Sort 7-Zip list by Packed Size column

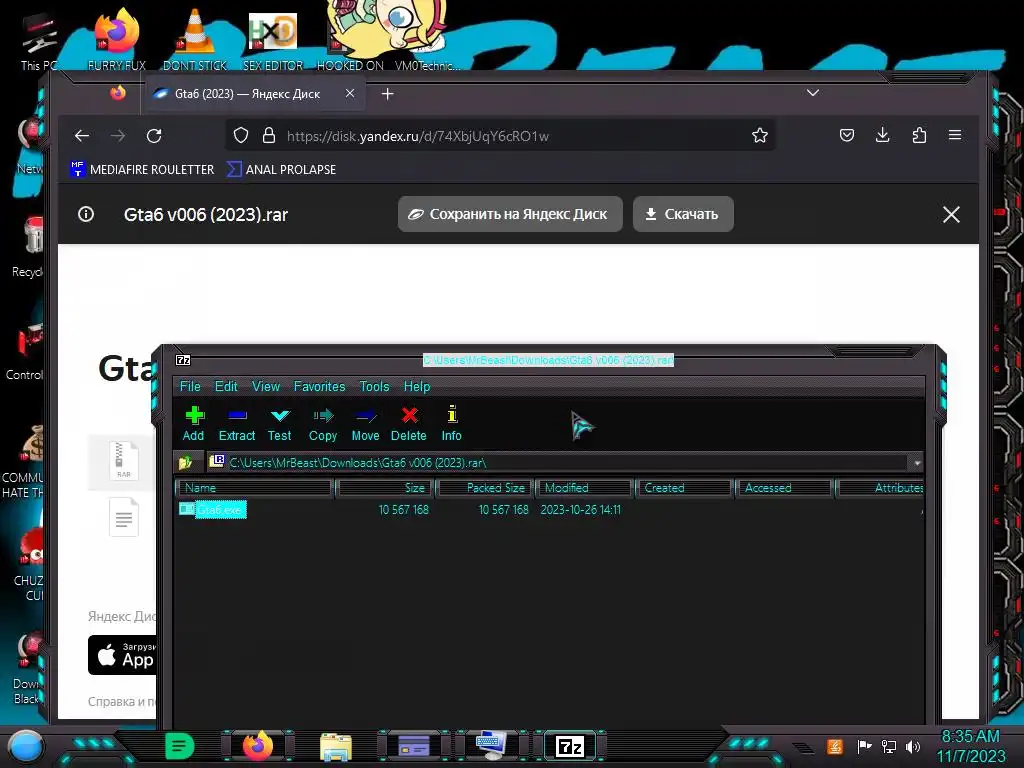pyautogui.click(x=487, y=488)
